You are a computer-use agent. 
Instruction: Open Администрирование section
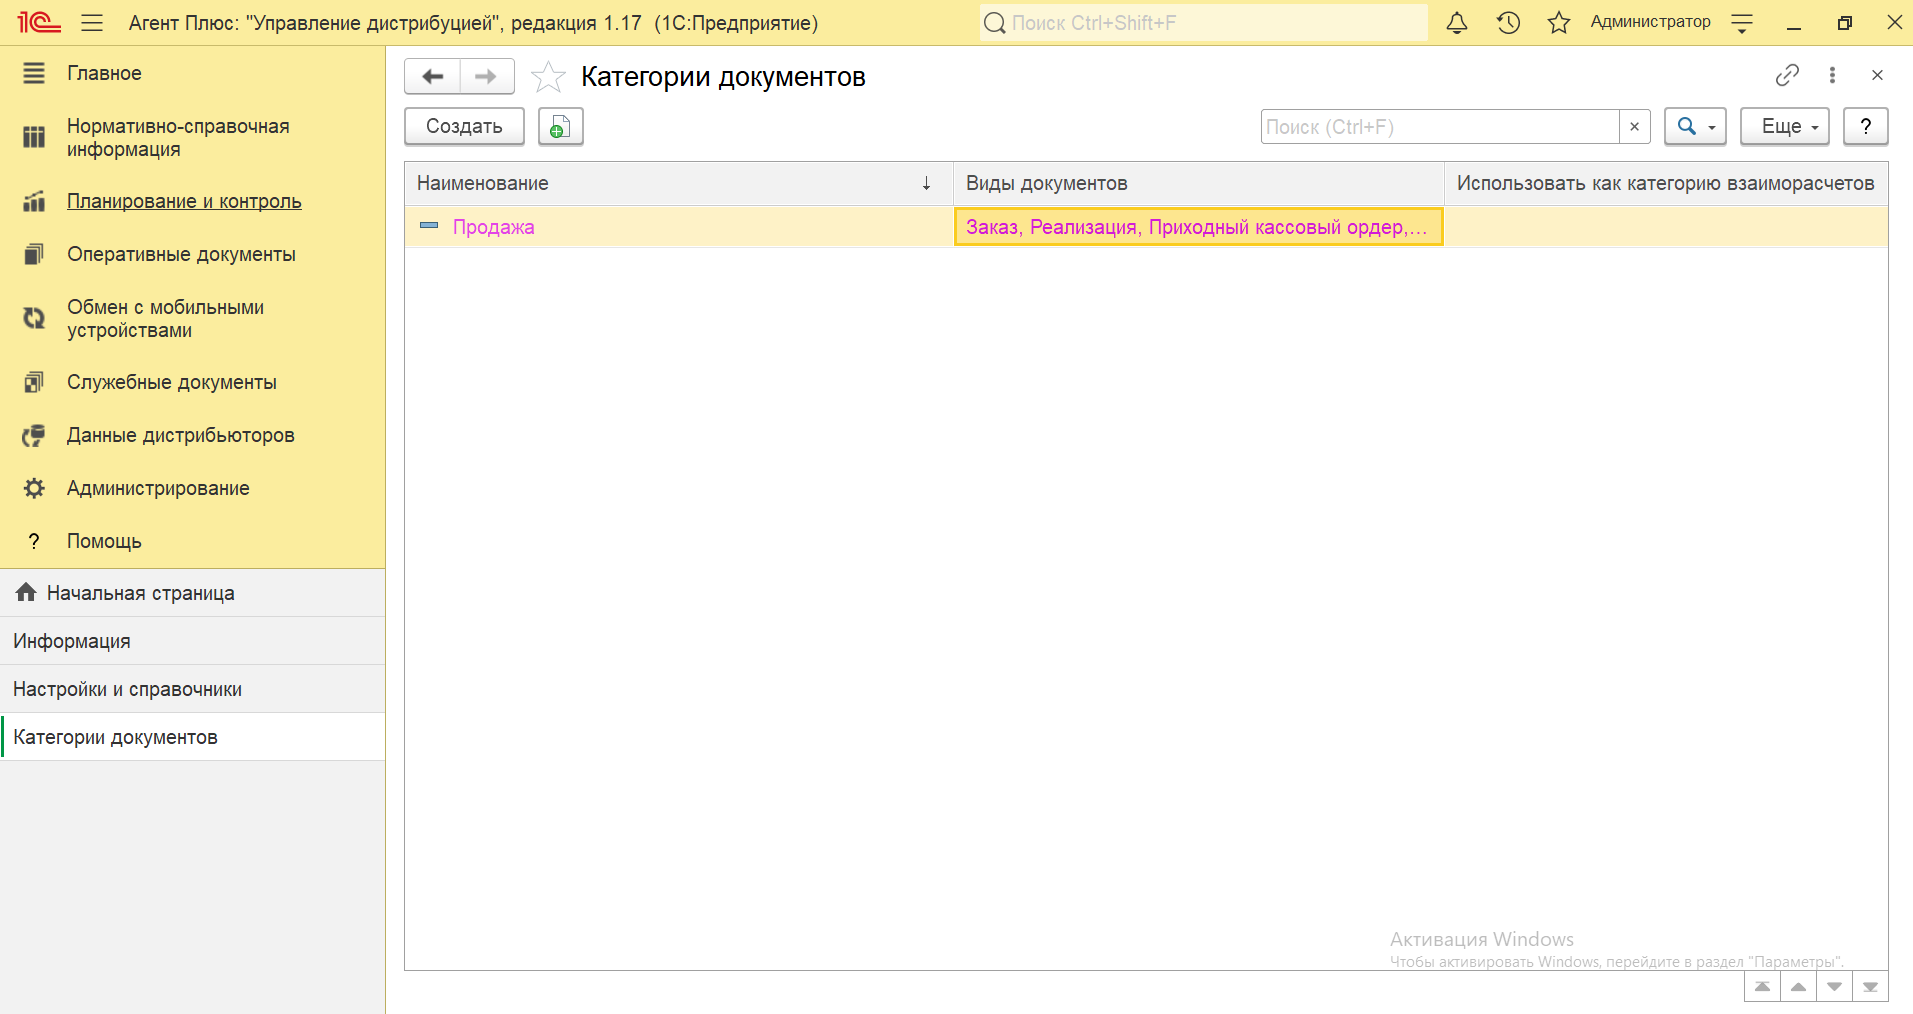[x=158, y=488]
